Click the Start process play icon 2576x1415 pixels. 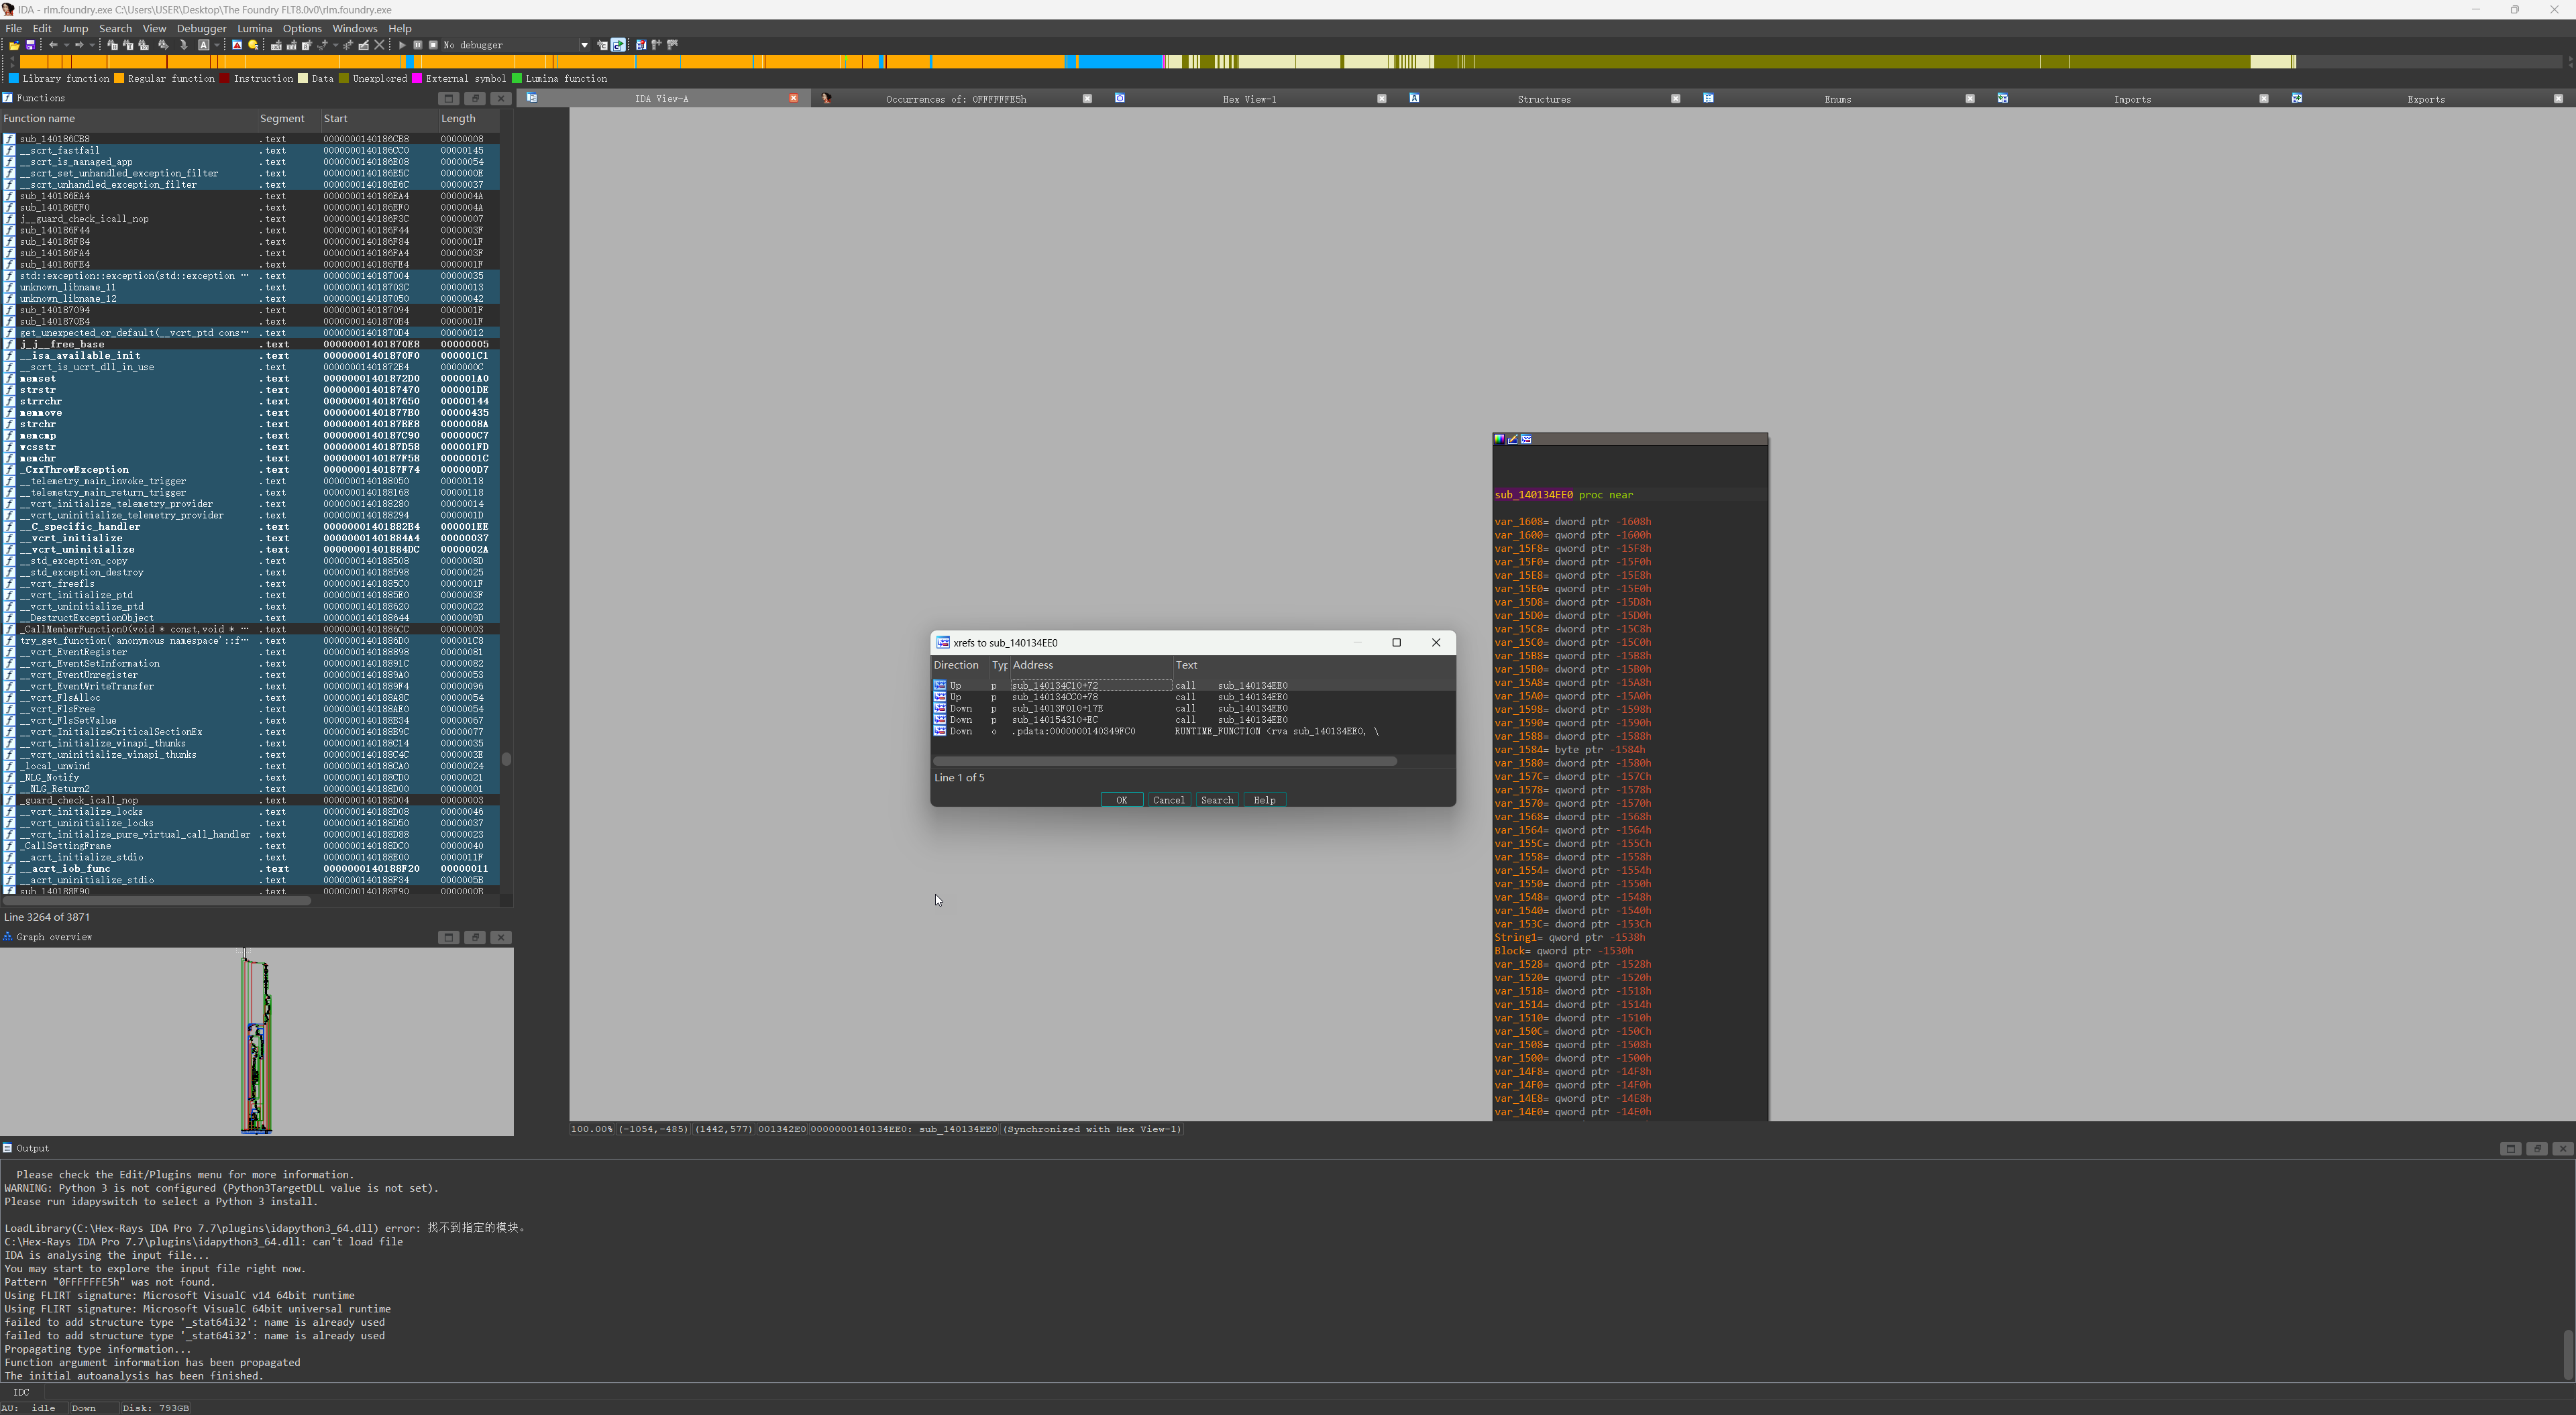tap(402, 45)
